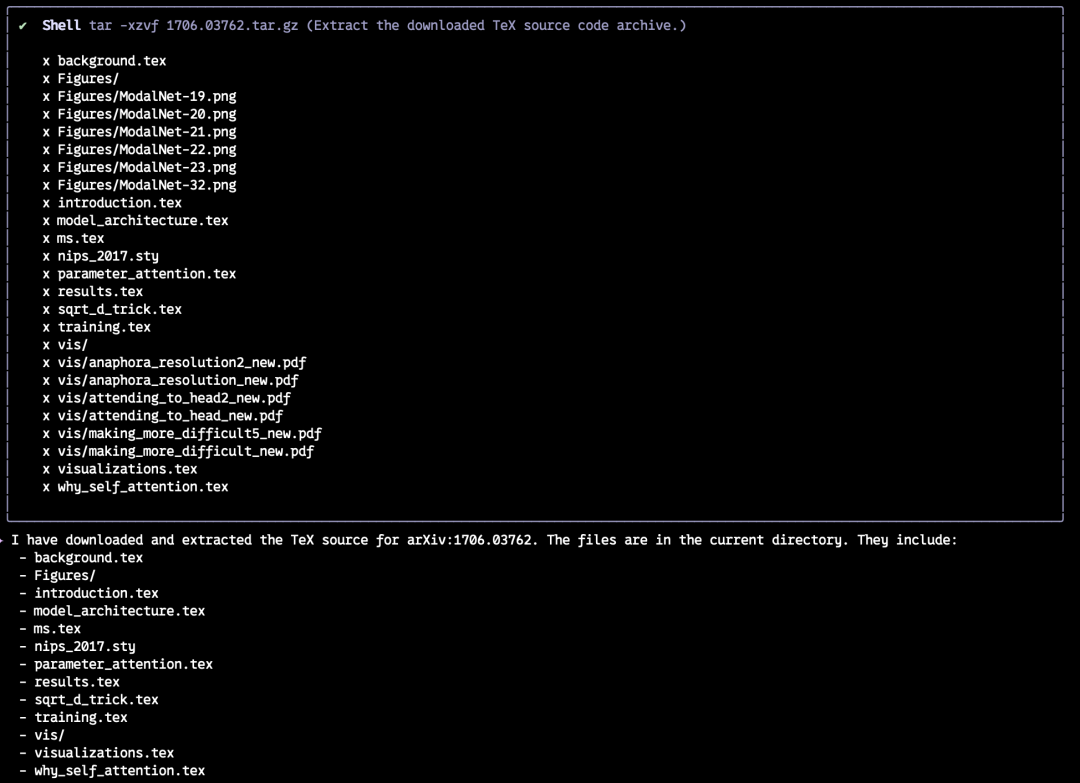Click the vis/making_more_difficult_new.pdf line
This screenshot has width=1080, height=783.
pos(178,451)
